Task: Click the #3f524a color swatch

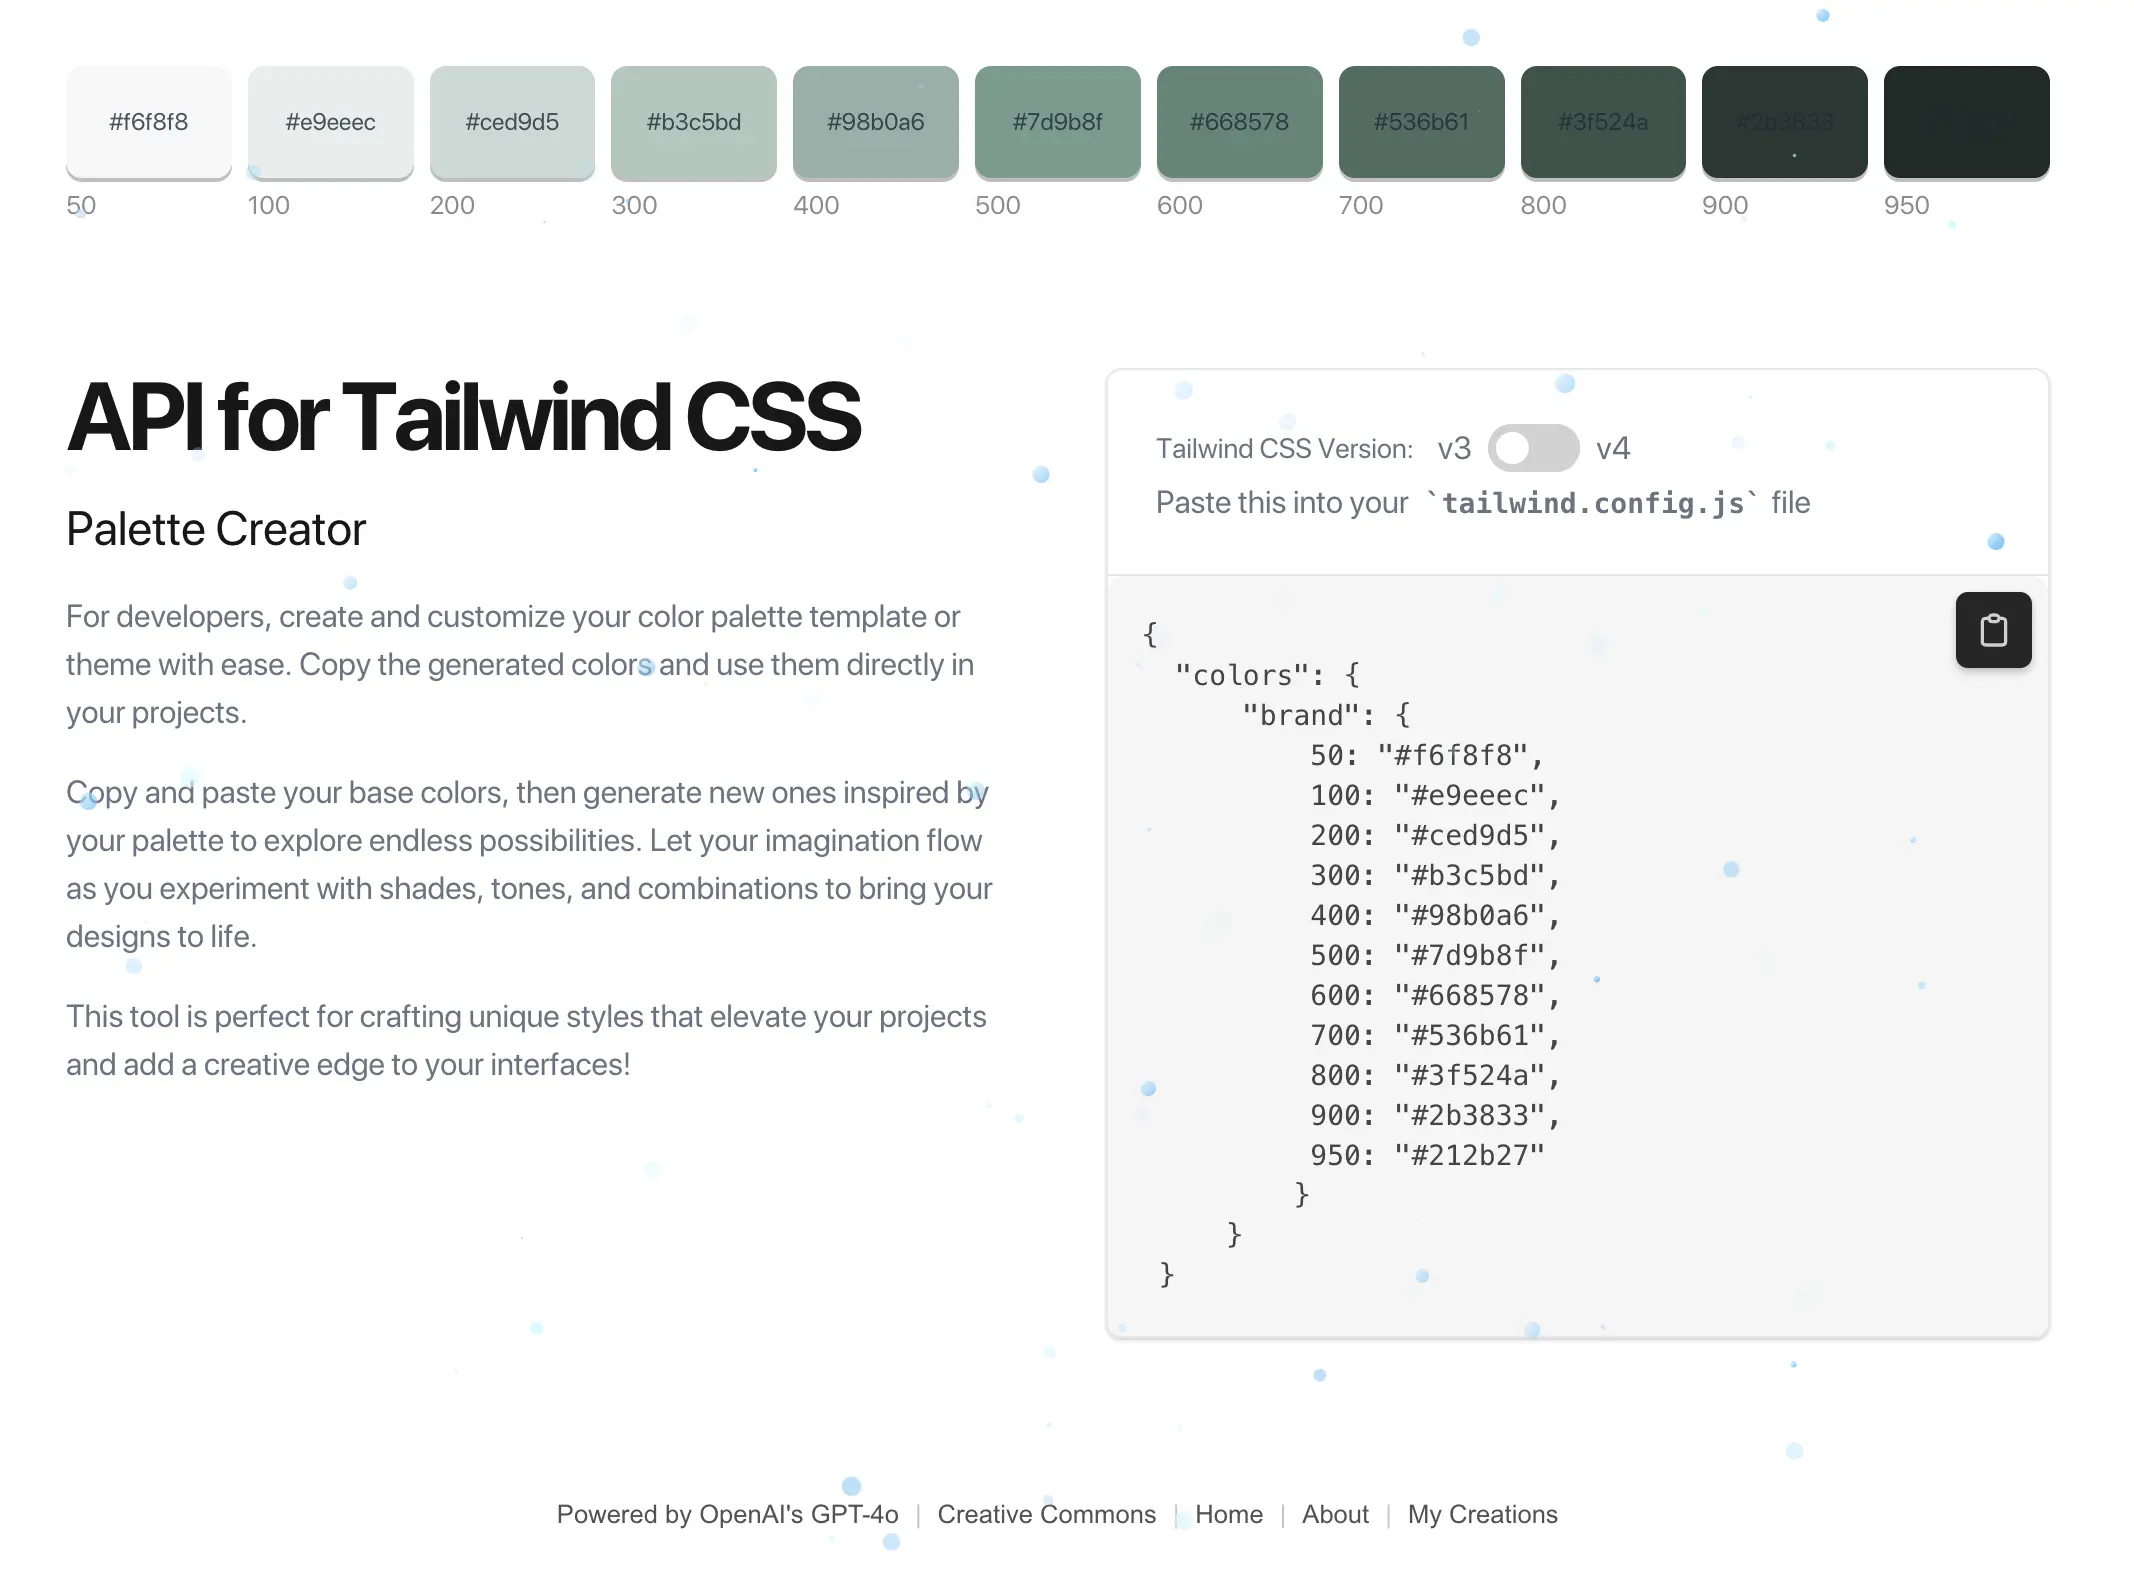Action: pyautogui.click(x=1603, y=122)
